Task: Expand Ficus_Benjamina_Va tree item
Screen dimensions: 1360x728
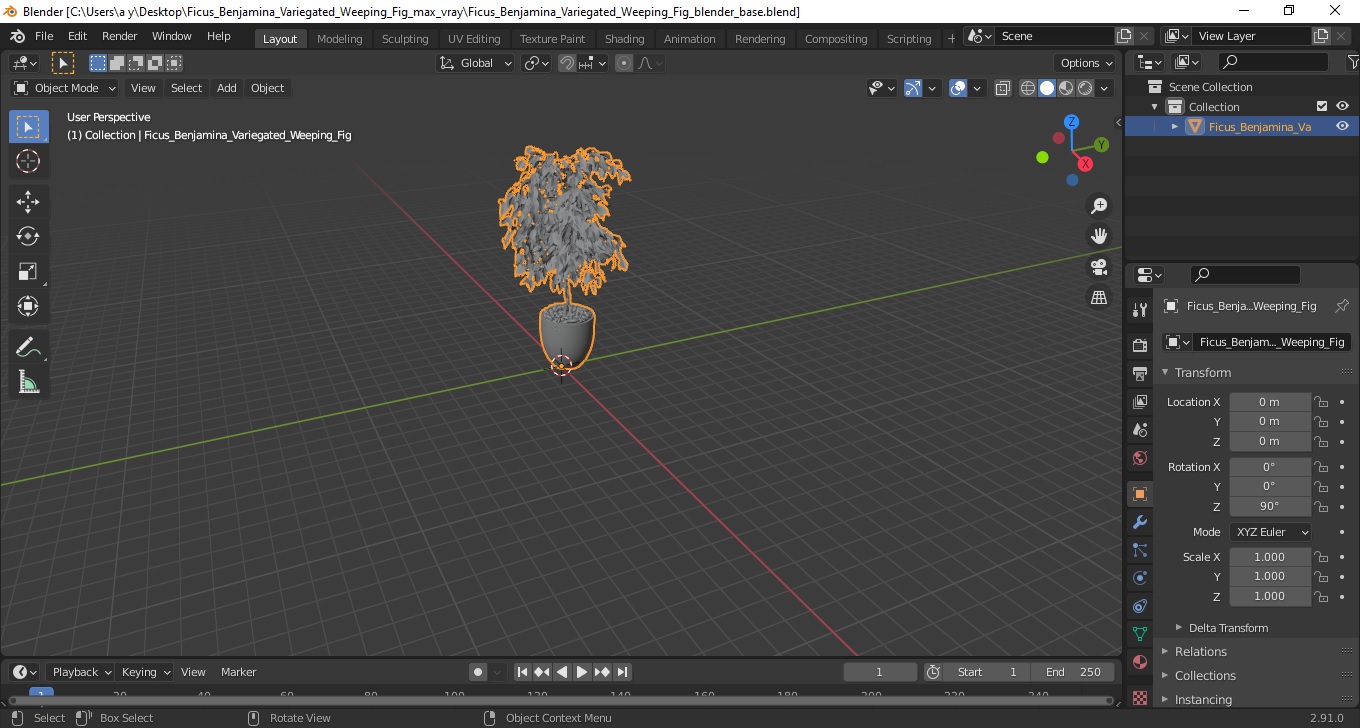Action: pyautogui.click(x=1175, y=126)
